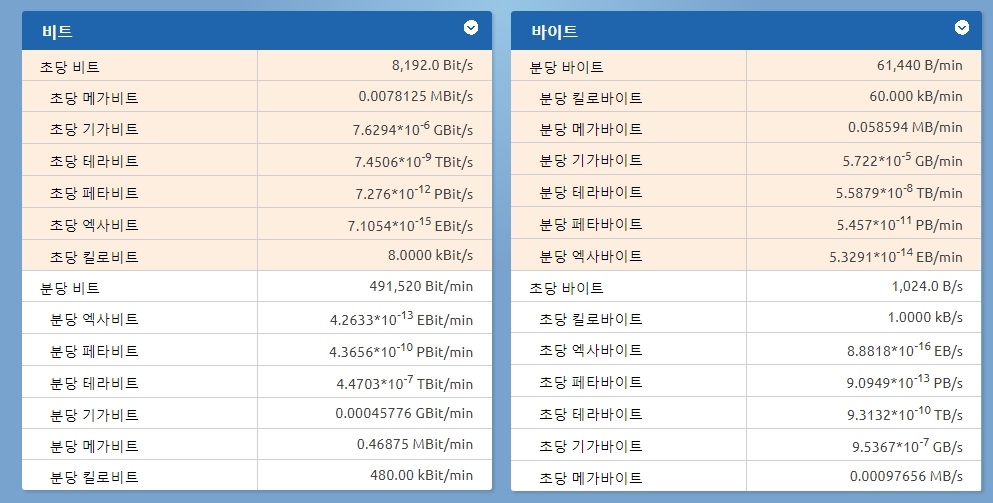
Task: Select the 초당 엑사바이트 row label
Action: [x=591, y=350]
